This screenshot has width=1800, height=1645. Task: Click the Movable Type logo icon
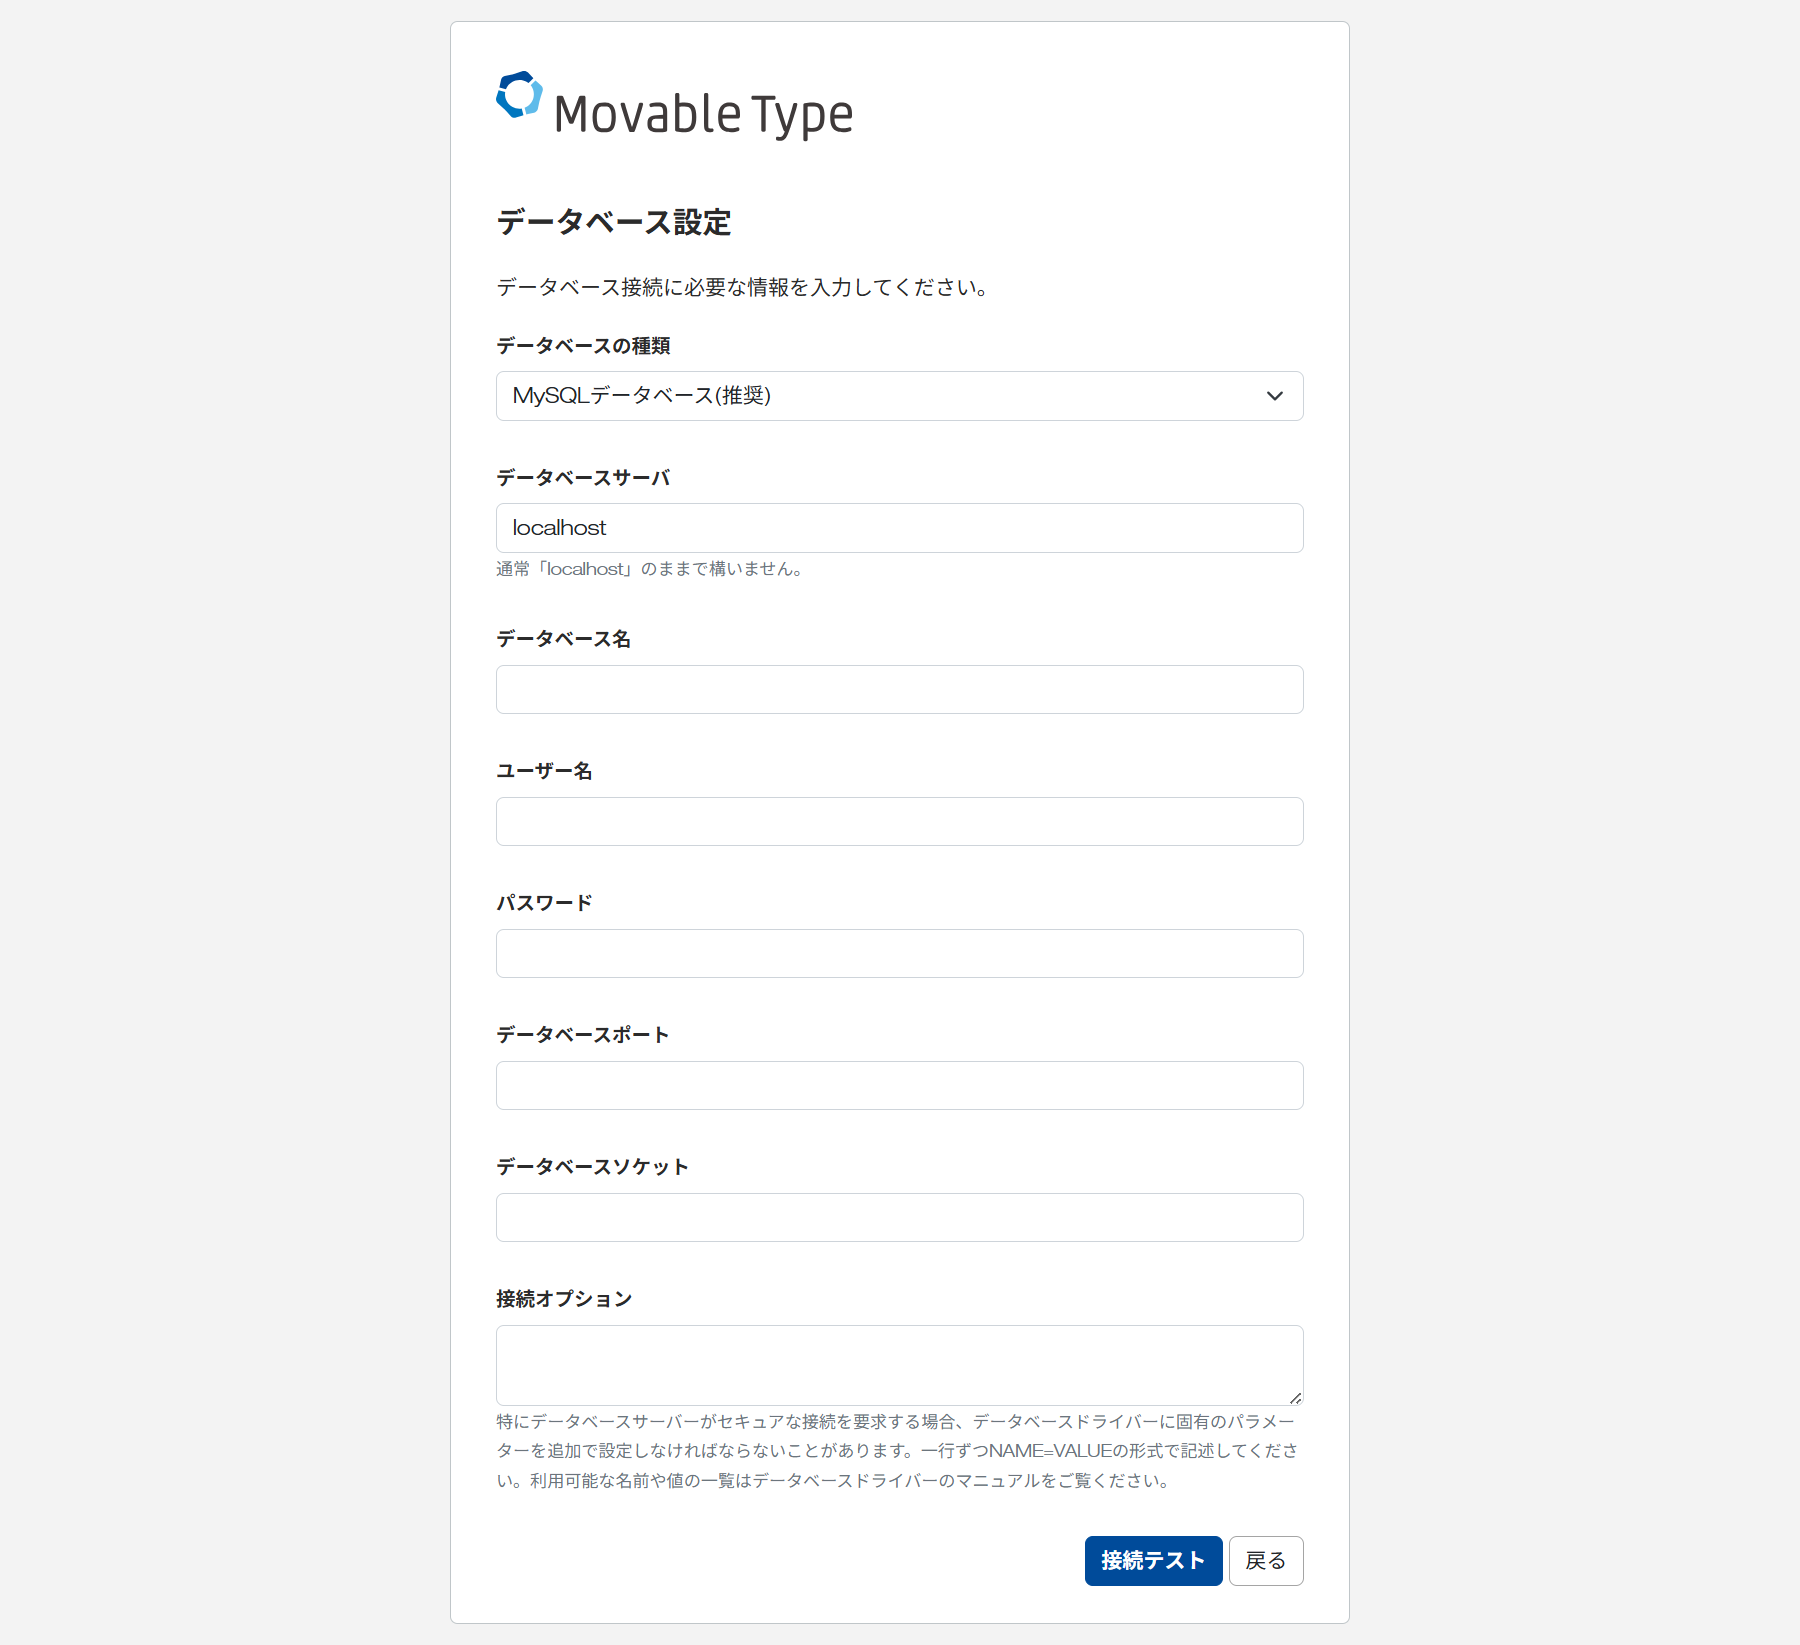pyautogui.click(x=519, y=95)
